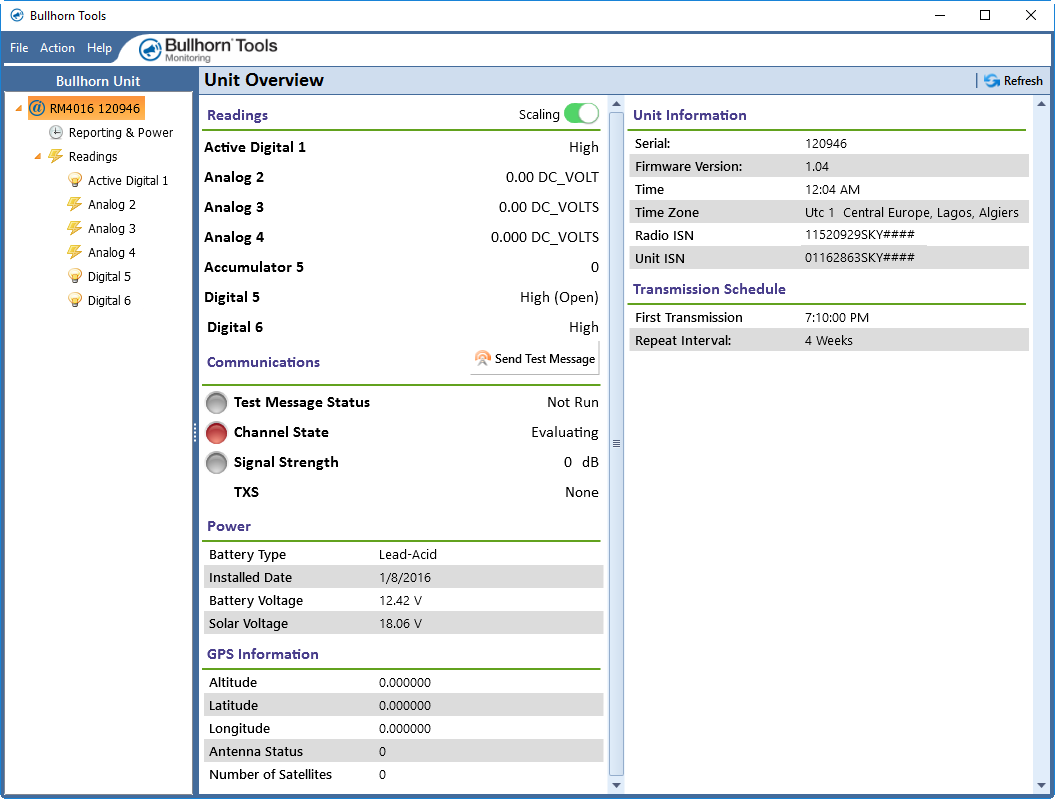Click the Bullhorn Tools logo icon in header
Screen dimensions: 1055x799
pos(150,49)
